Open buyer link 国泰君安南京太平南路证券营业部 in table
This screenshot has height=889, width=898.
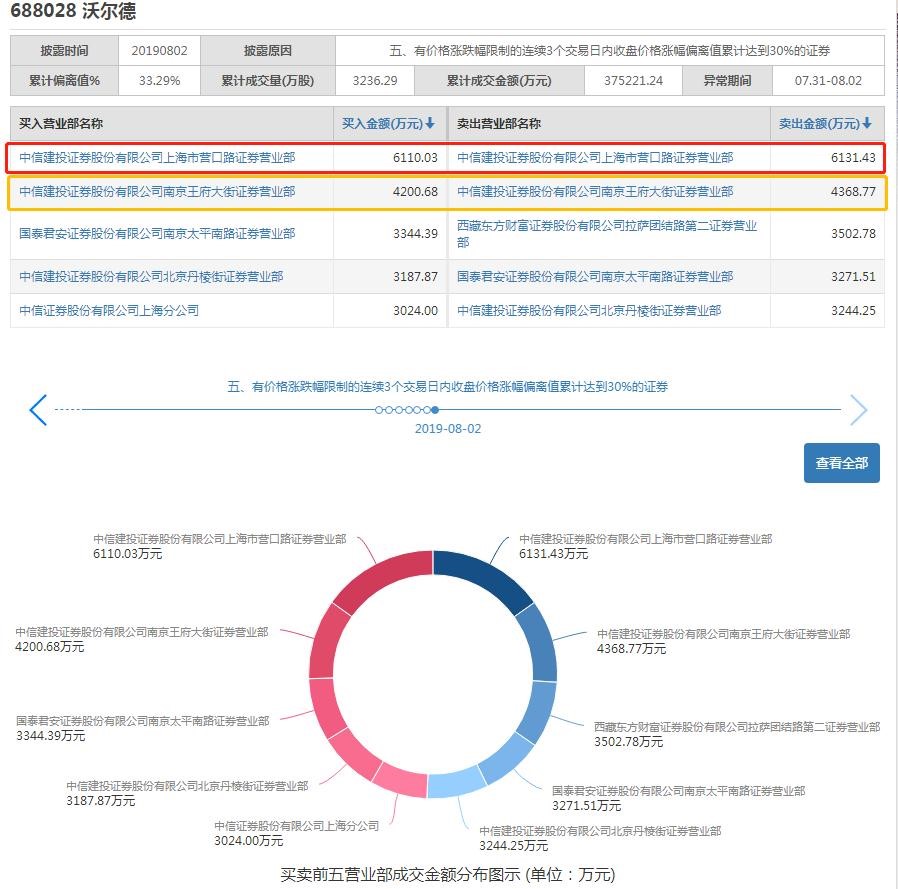pos(157,234)
